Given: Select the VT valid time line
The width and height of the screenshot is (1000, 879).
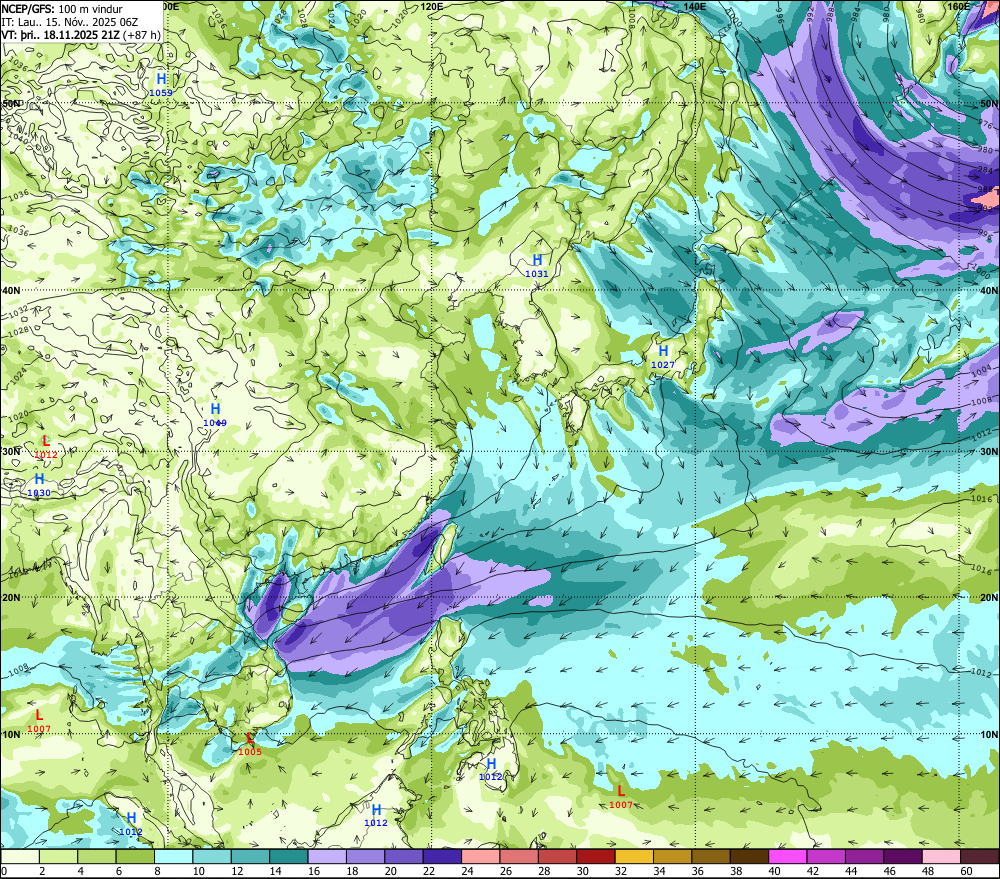Looking at the screenshot, I should click(81, 35).
